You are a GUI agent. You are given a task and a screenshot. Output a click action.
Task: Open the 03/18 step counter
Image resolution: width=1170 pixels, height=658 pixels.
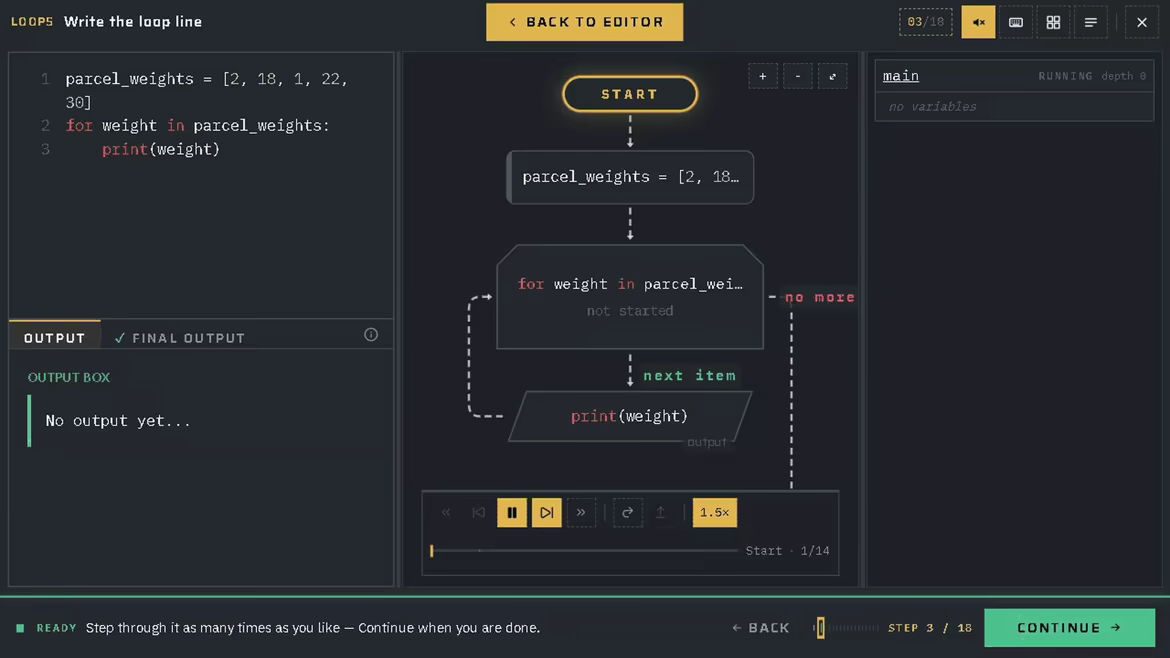925,22
